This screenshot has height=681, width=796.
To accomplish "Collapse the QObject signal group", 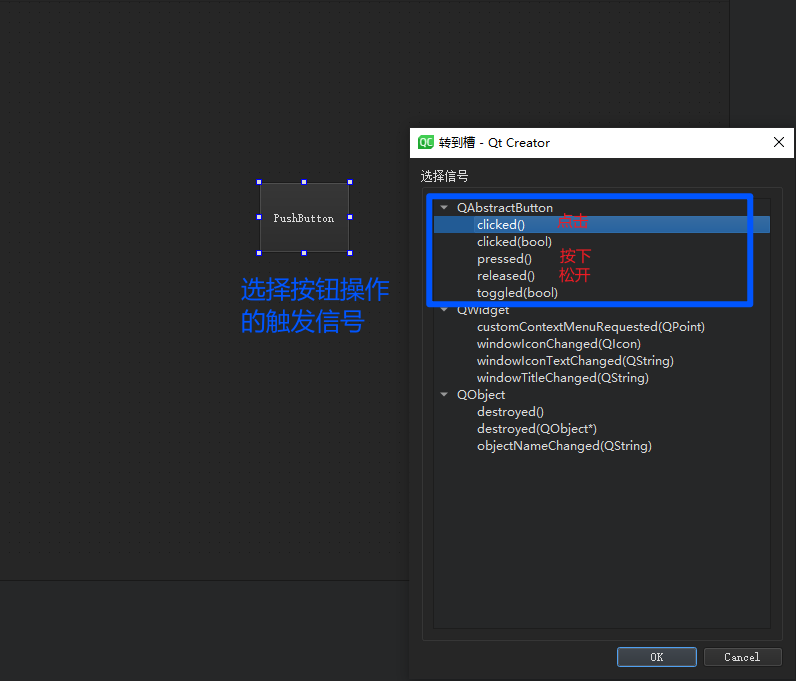I will (x=444, y=394).
